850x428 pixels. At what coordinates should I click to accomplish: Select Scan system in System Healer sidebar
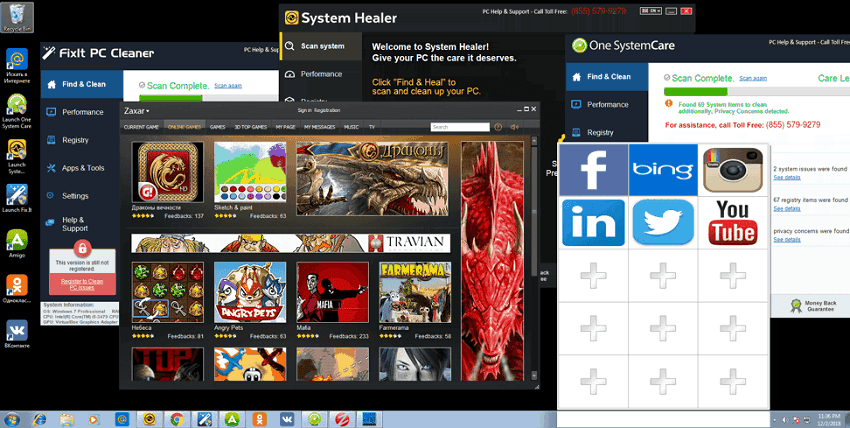321,46
